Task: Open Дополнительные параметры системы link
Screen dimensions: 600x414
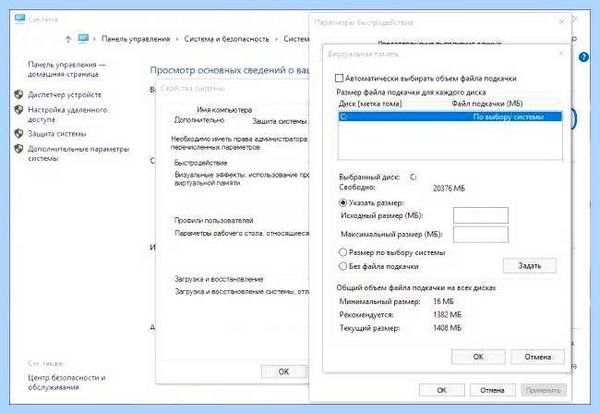Action: [78, 153]
